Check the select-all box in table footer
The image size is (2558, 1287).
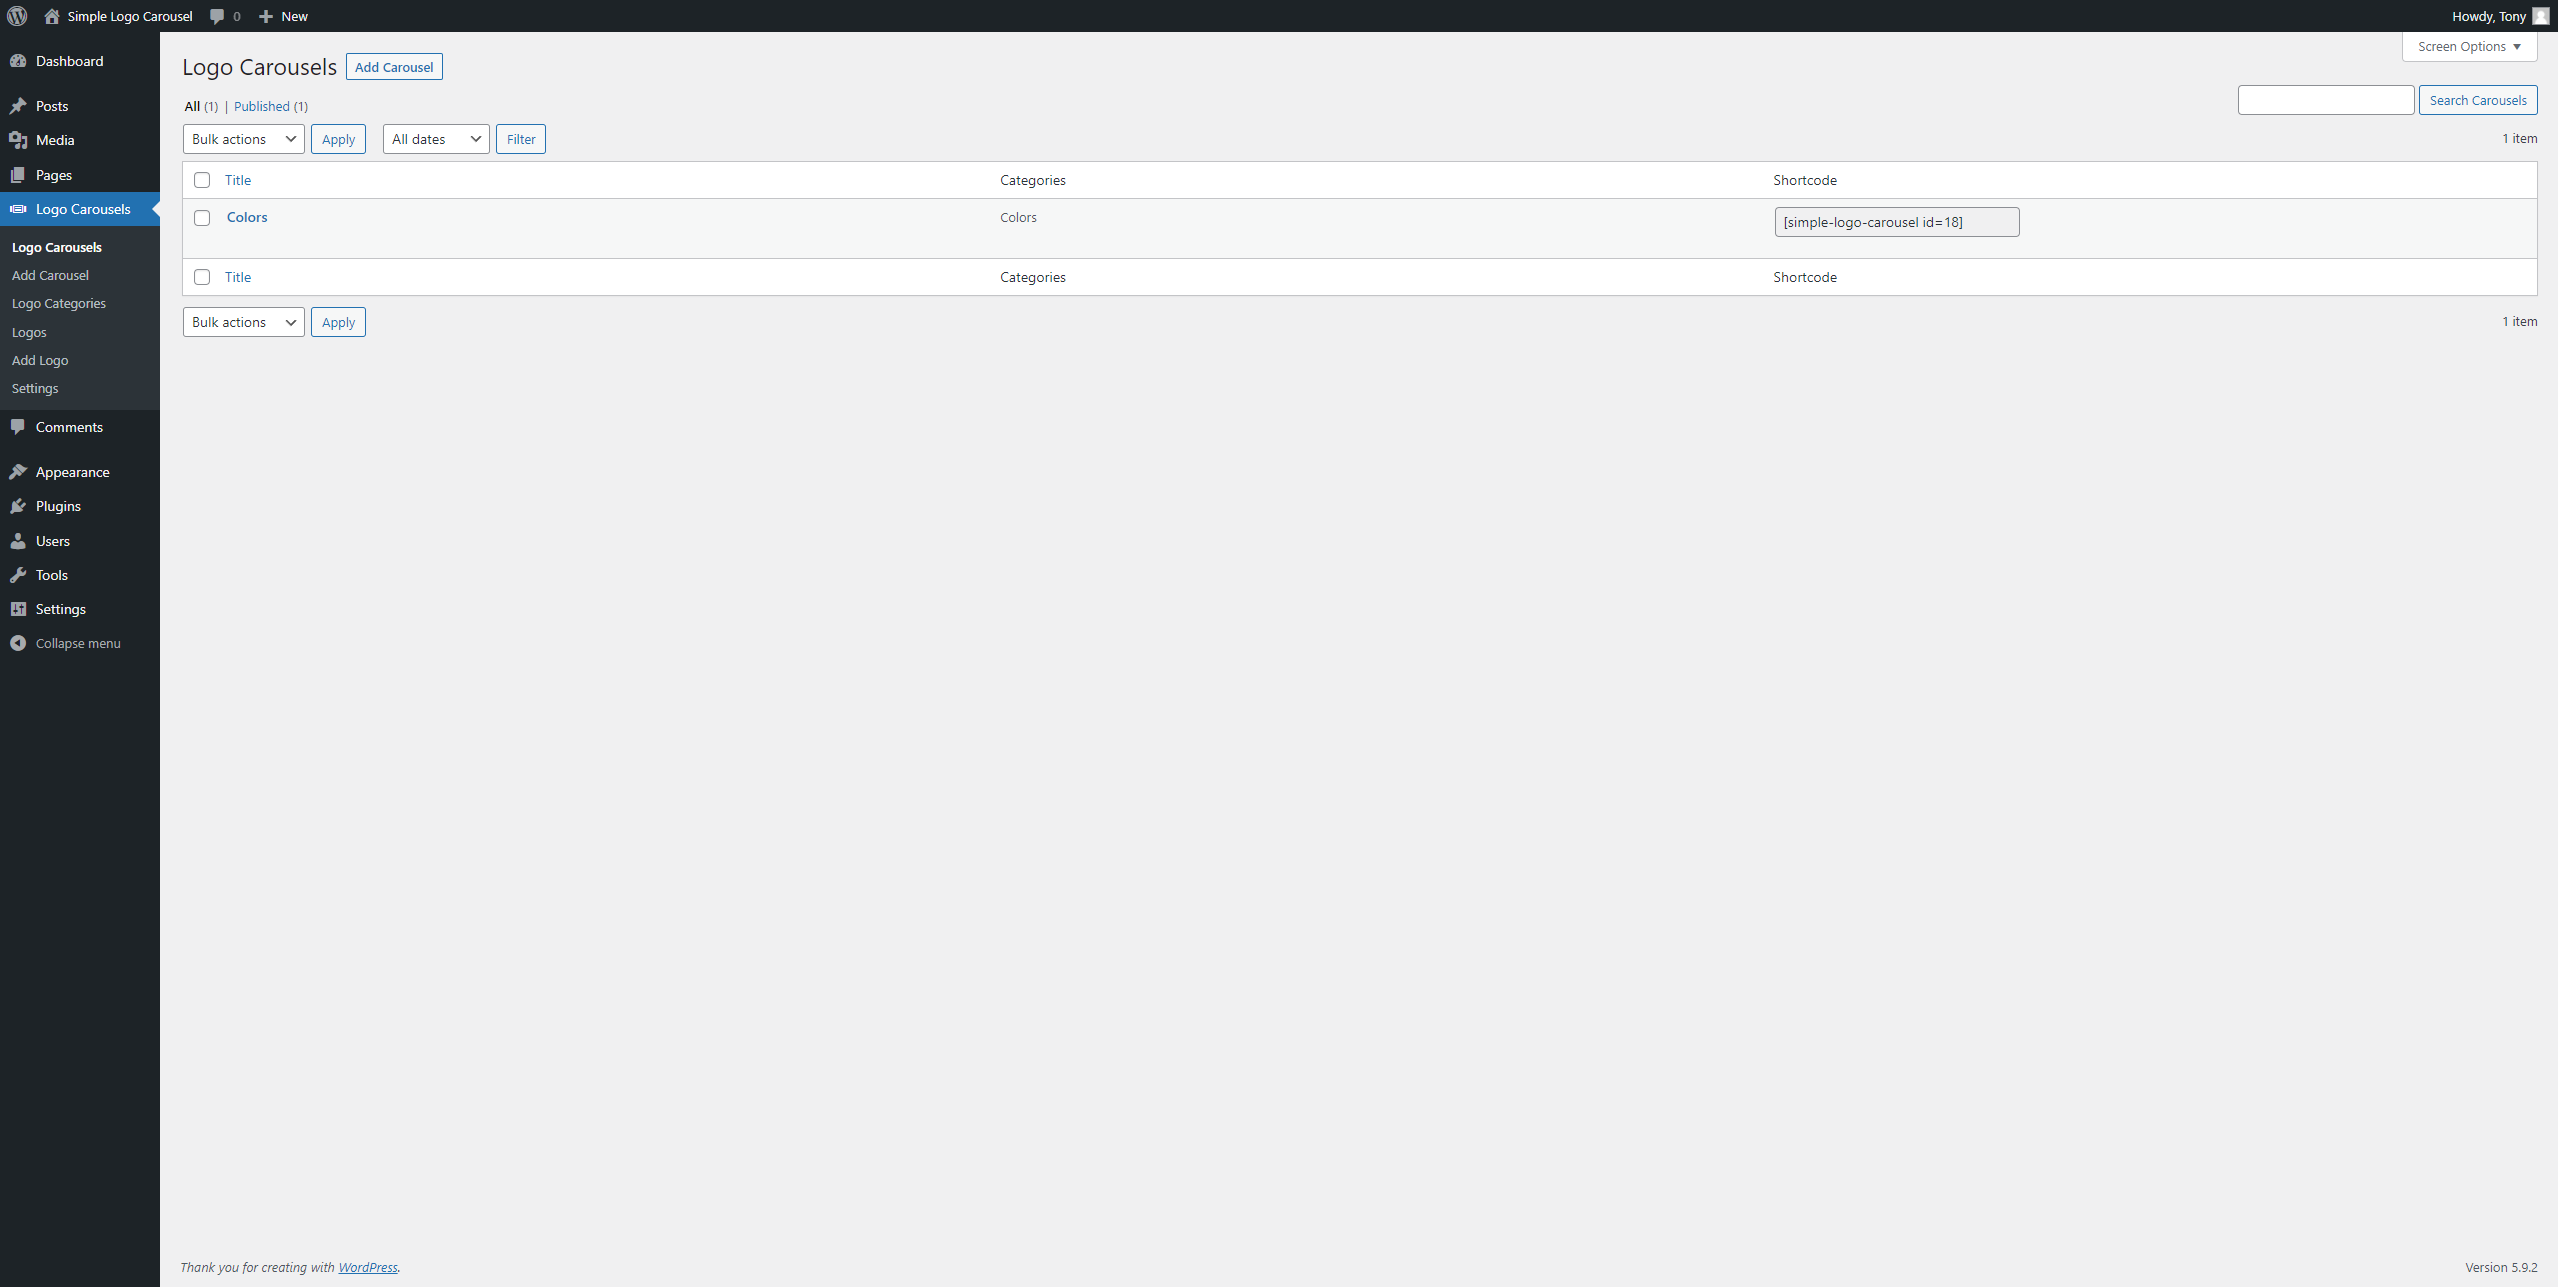coord(202,277)
